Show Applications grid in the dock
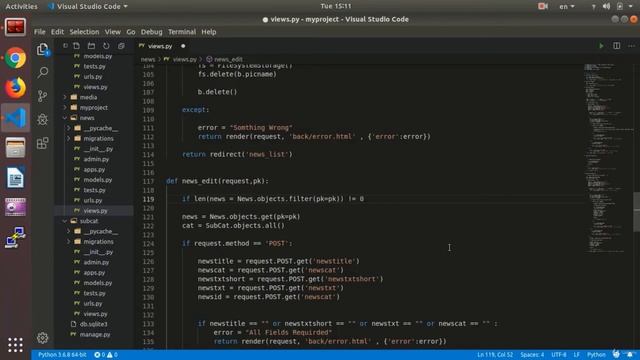This screenshot has width=640, height=360. [16, 345]
